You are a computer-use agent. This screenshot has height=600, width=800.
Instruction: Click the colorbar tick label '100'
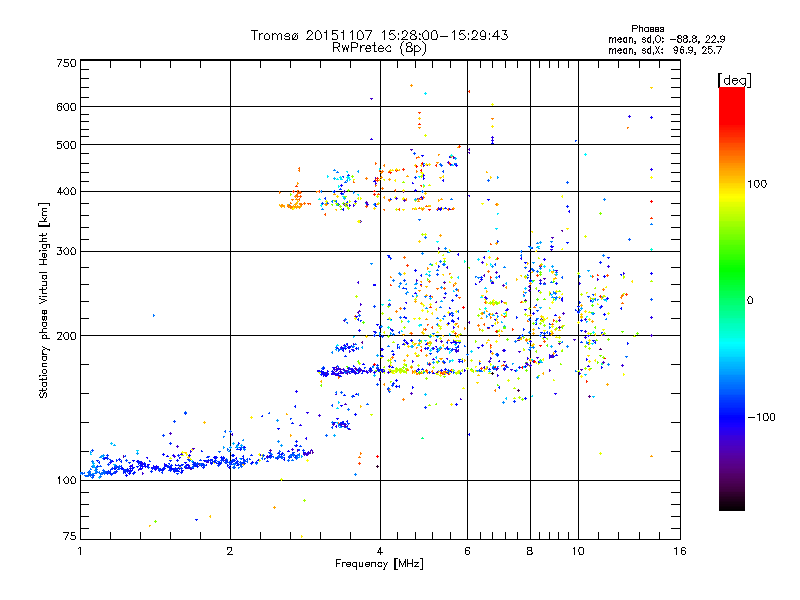pos(757,184)
